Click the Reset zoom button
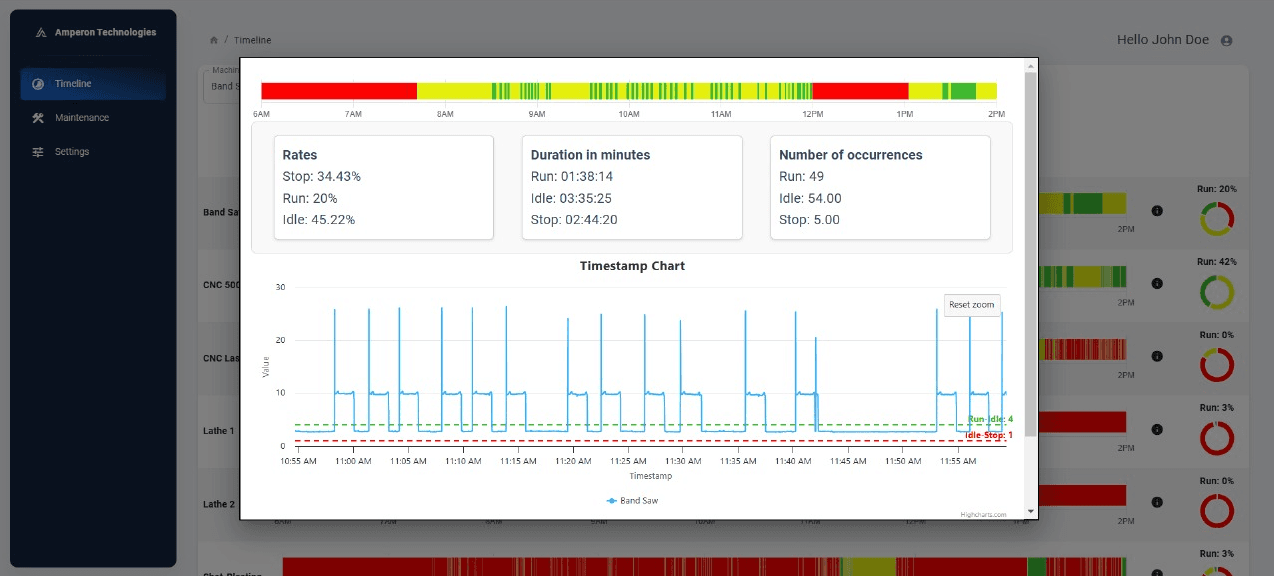This screenshot has height=576, width=1274. tap(971, 305)
